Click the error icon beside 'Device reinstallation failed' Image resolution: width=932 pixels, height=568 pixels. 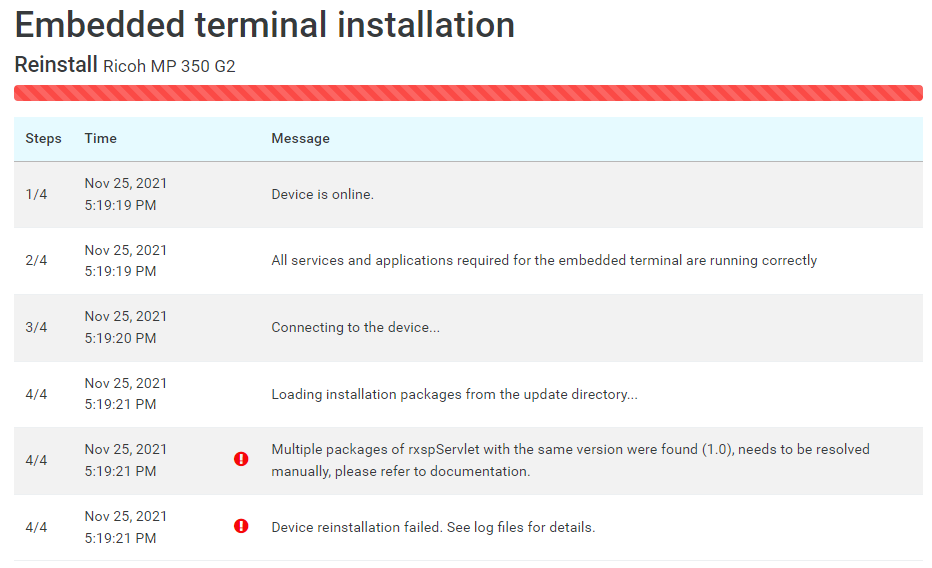click(x=241, y=526)
